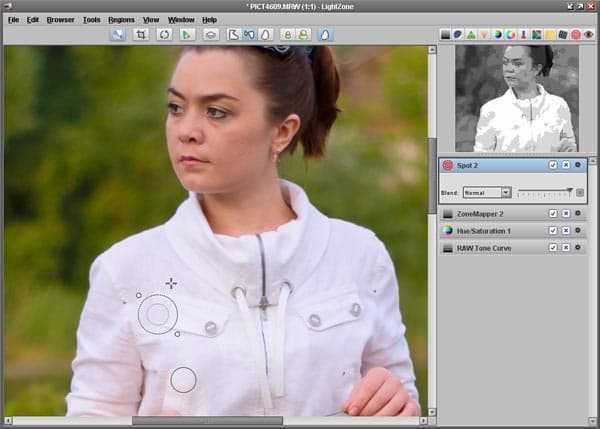Add the dark grid Clone tool
This screenshot has height=429, width=600.
point(563,35)
